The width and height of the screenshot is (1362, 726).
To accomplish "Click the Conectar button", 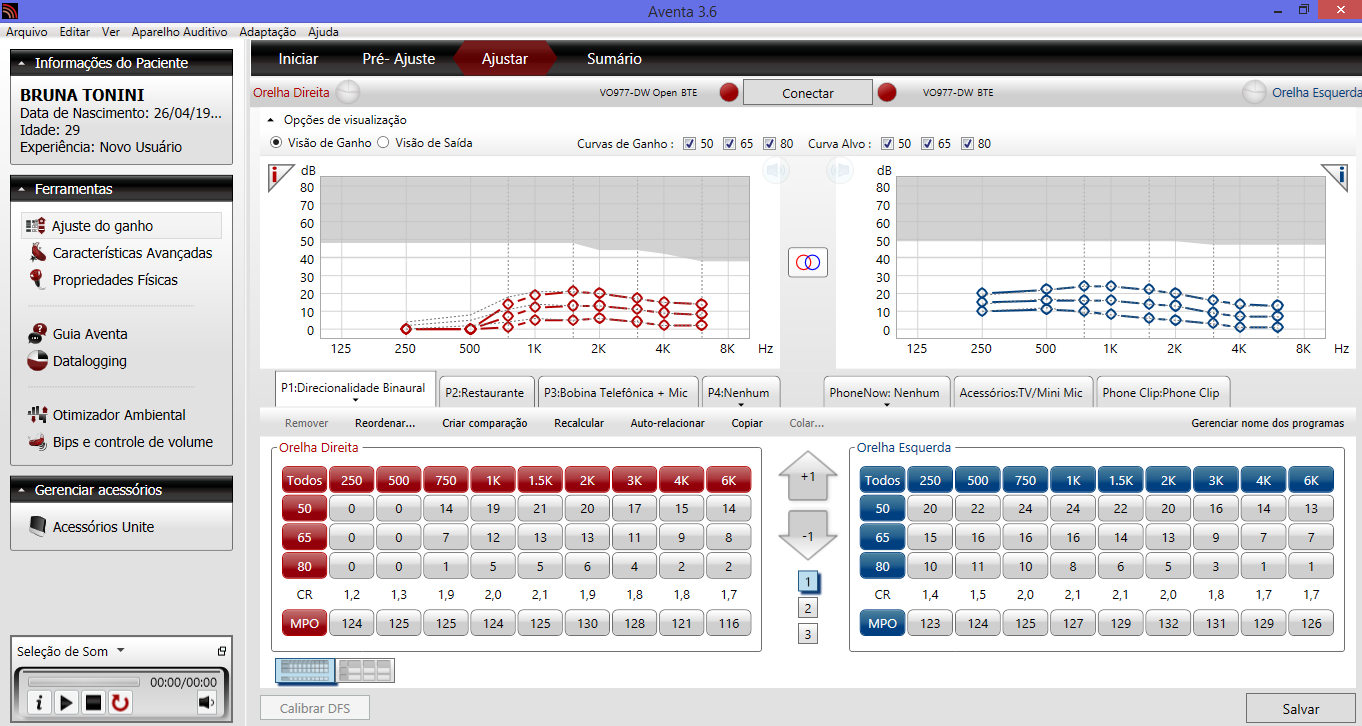I will tap(808, 93).
